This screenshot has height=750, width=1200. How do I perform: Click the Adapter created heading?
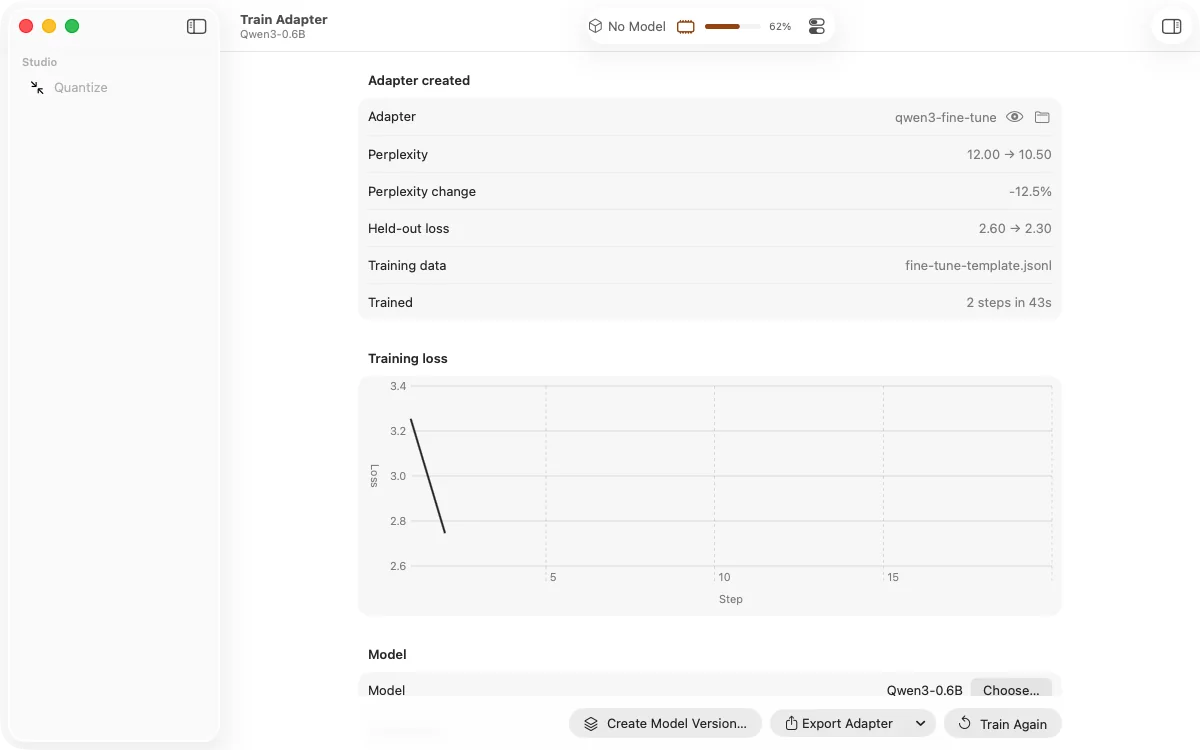(x=419, y=81)
